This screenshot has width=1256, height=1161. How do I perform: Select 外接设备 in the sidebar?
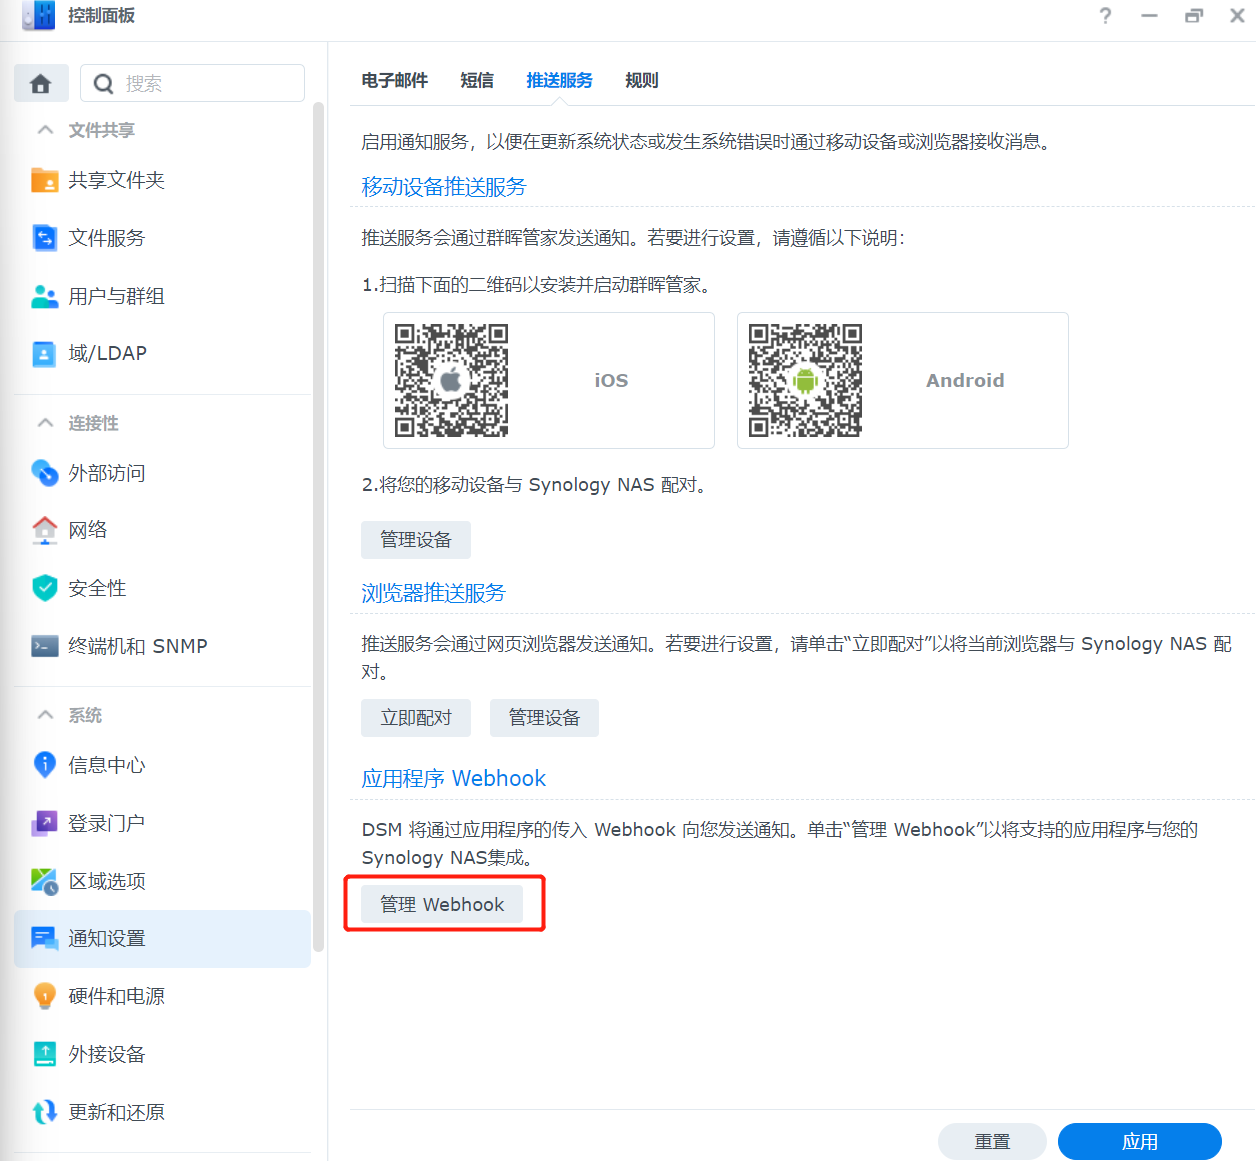pos(162,1054)
